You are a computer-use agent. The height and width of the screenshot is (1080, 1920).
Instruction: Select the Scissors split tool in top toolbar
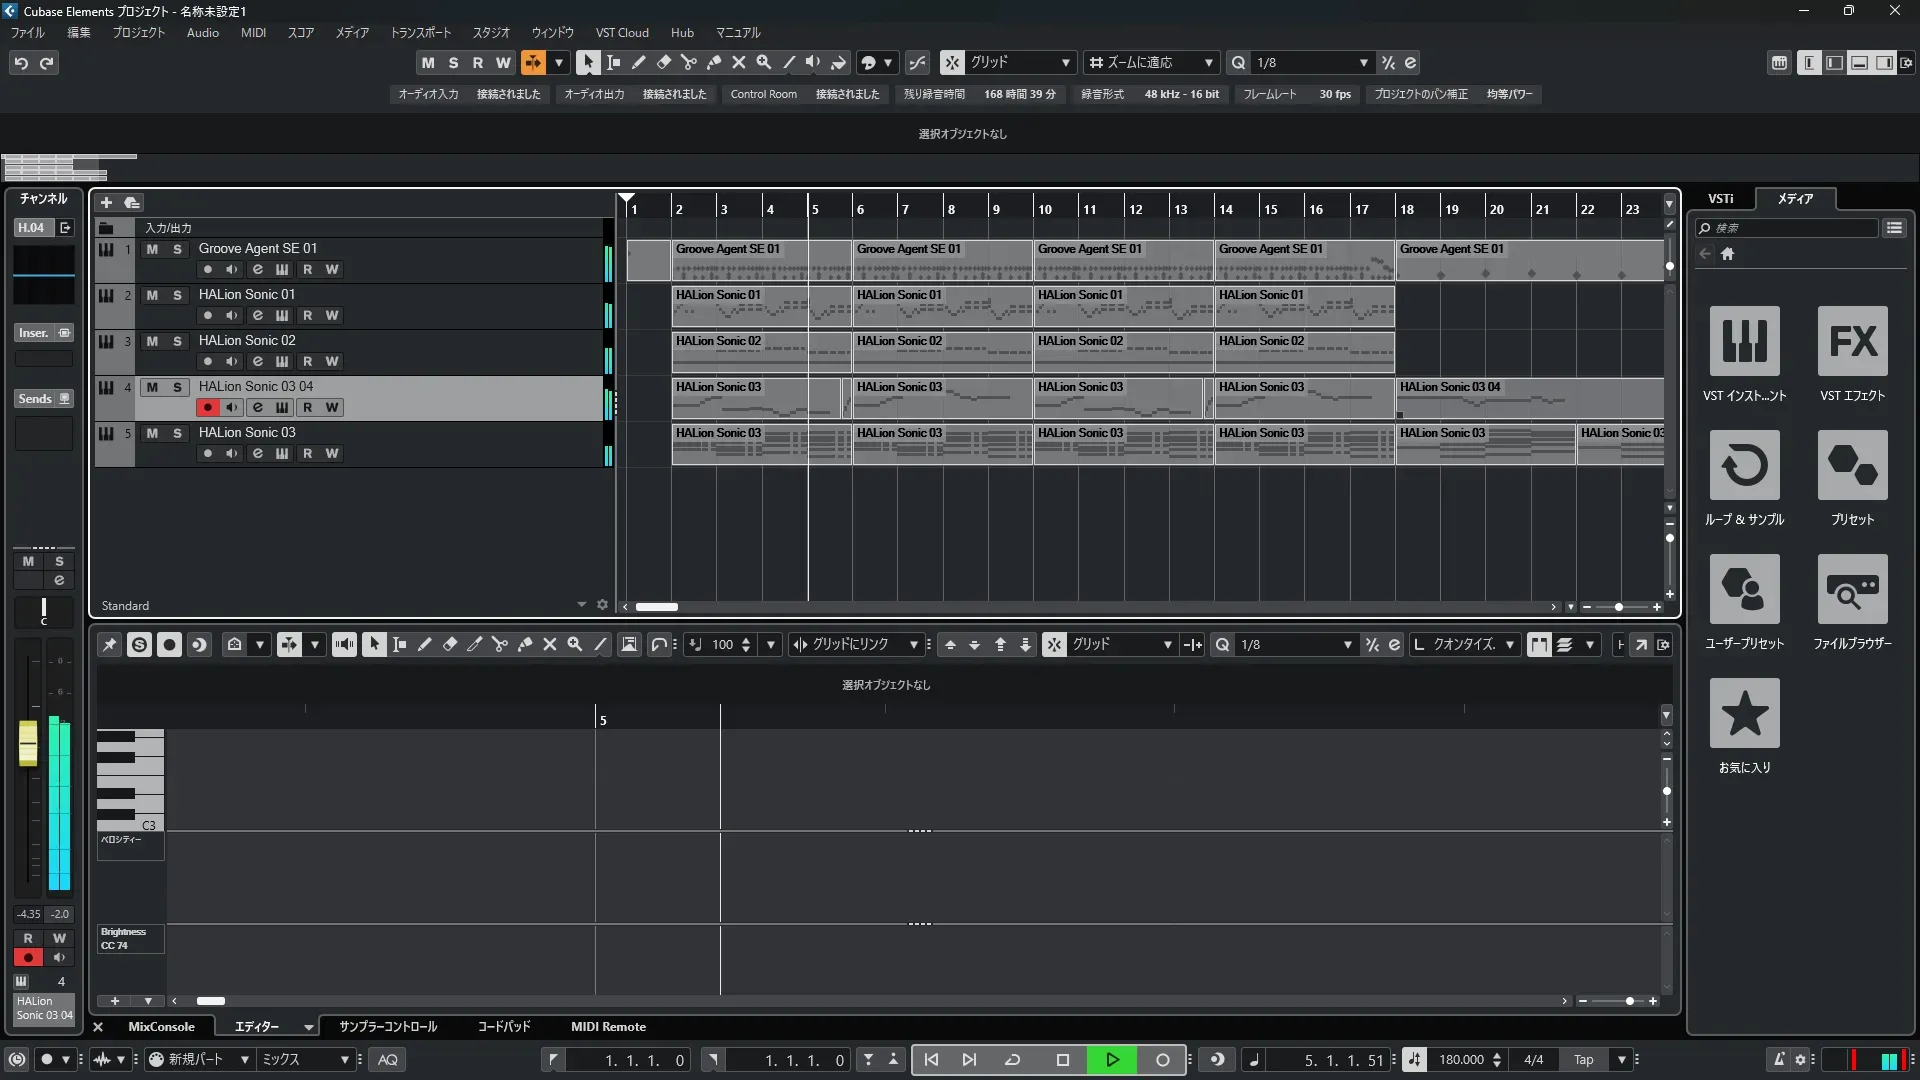(688, 62)
